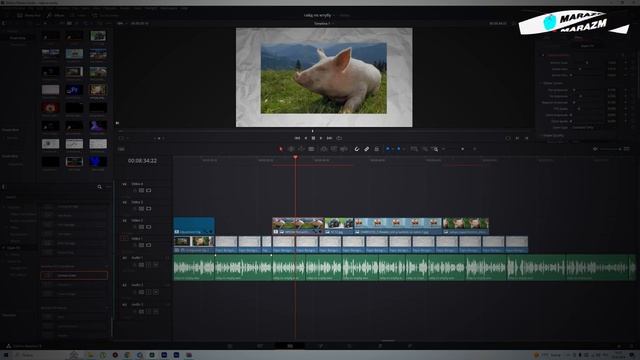Lock the Video 4 track

click(135, 191)
